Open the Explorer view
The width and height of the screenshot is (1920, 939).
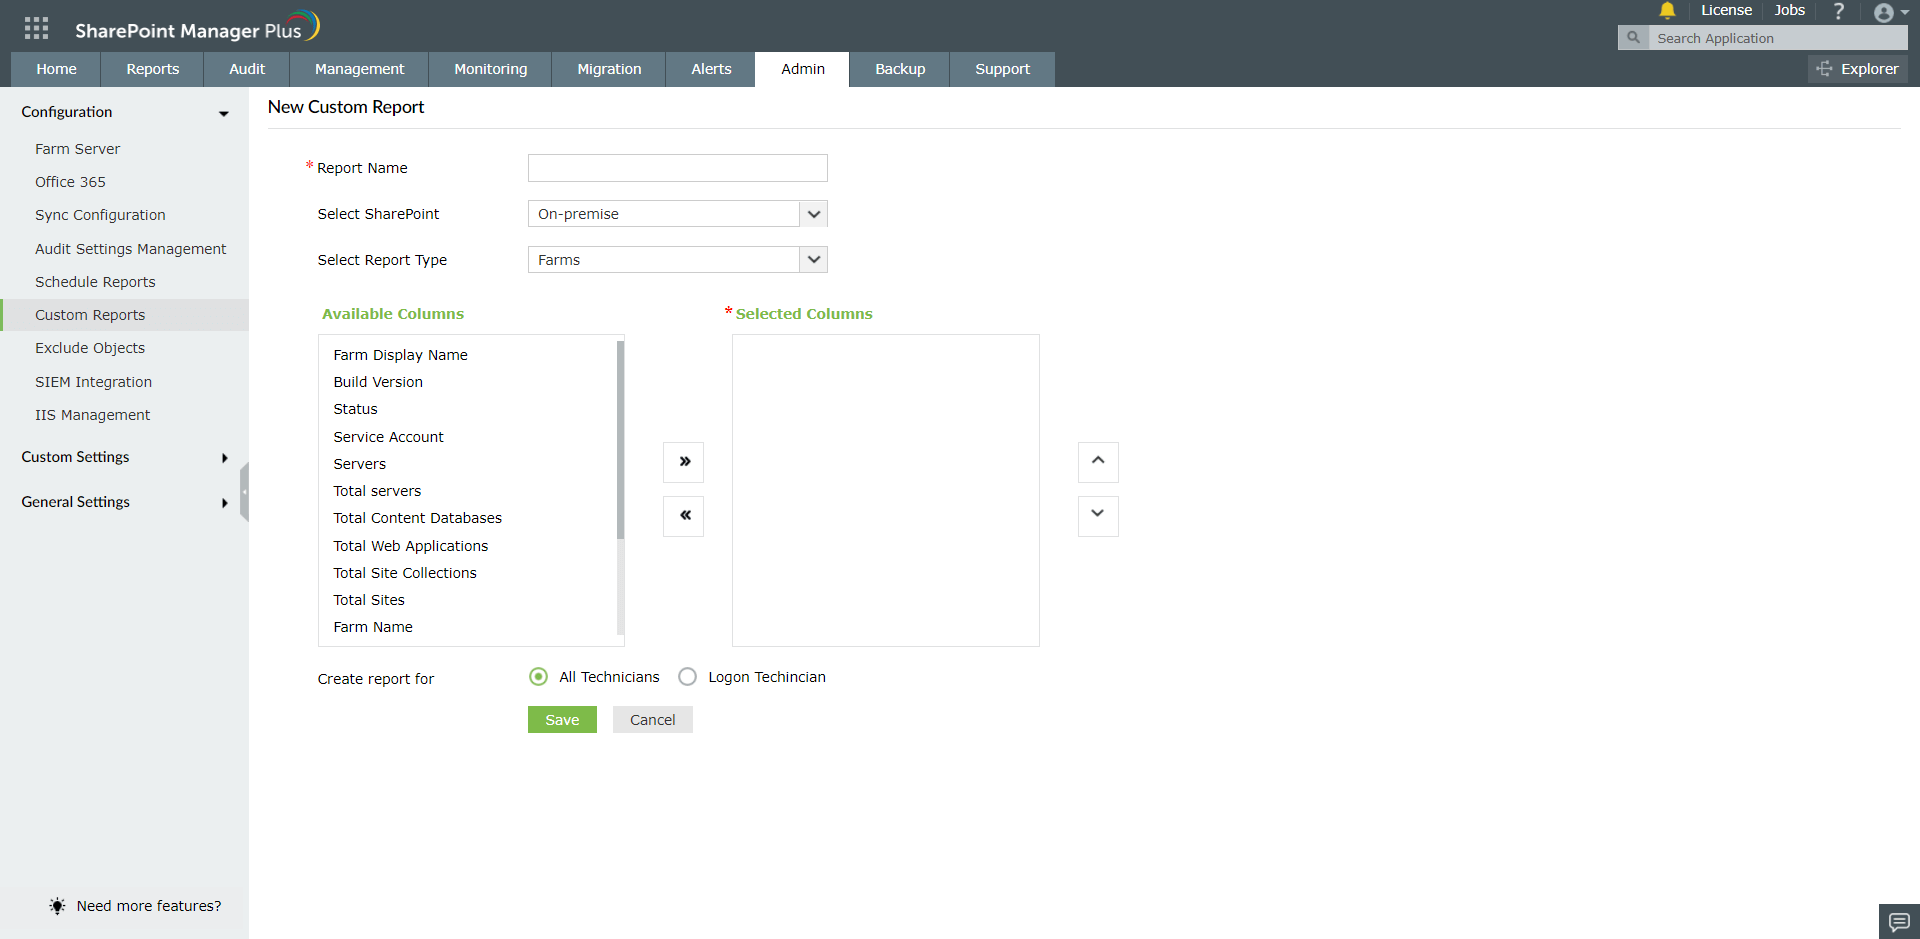click(x=1857, y=69)
